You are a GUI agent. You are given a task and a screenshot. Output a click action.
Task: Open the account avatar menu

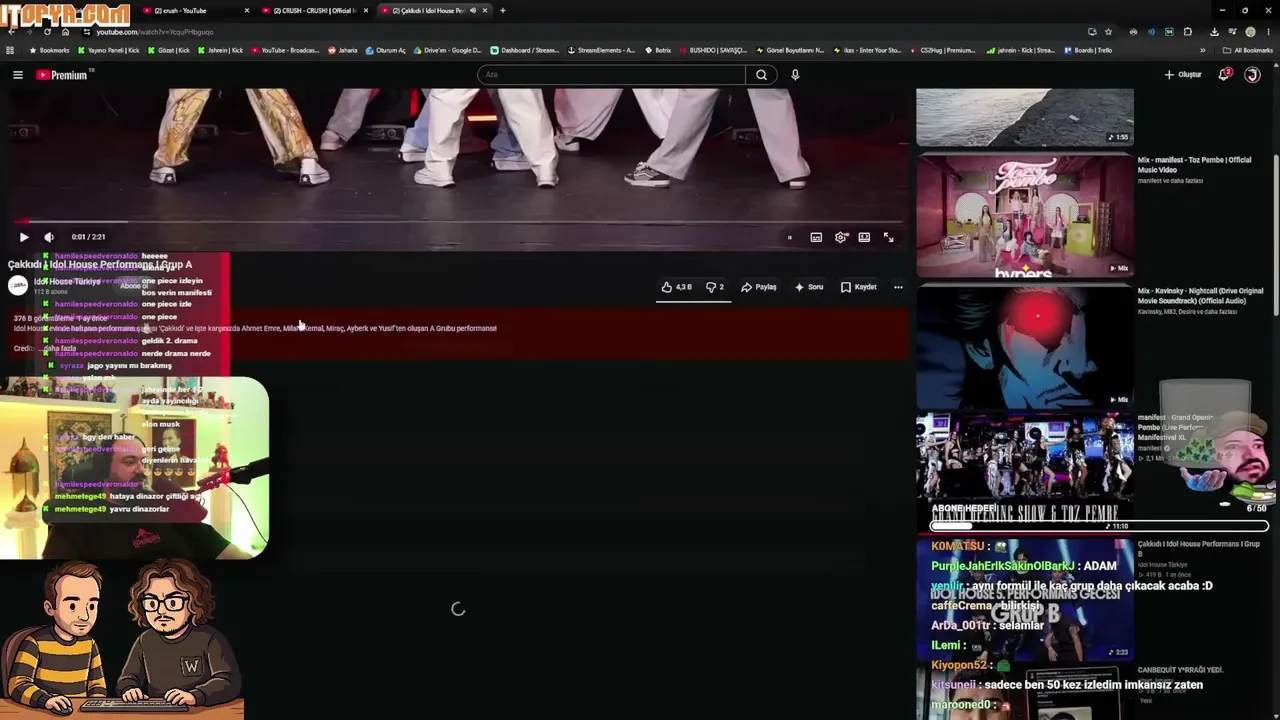(1252, 75)
